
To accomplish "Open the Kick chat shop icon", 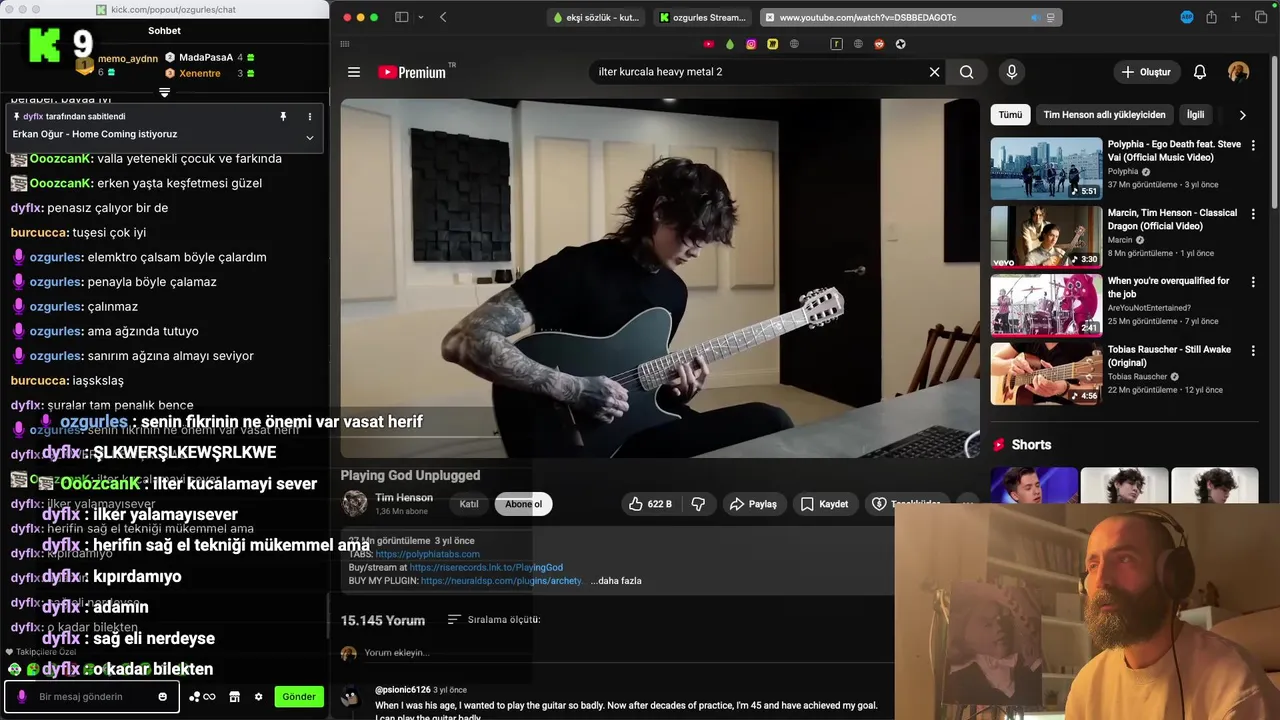I will click(234, 697).
